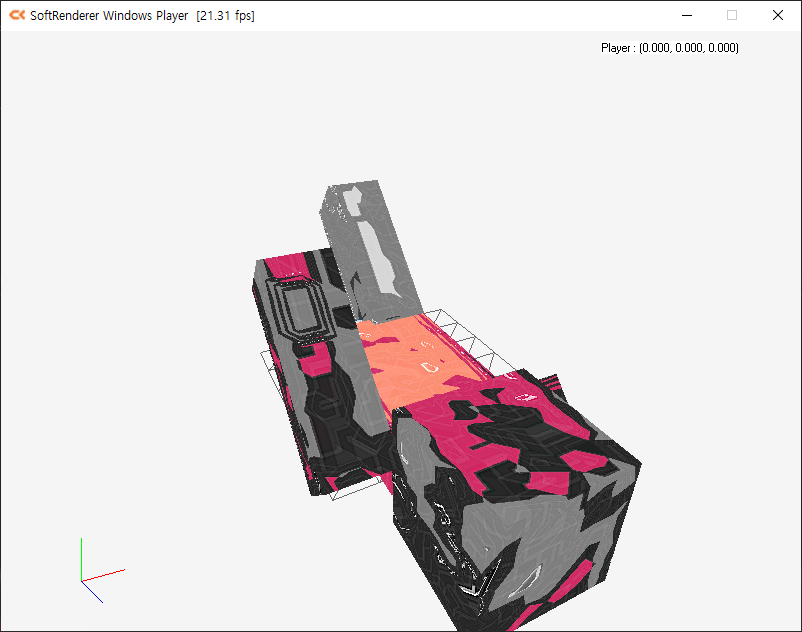Click the SoftRenderer app icon in title bar
The width and height of the screenshot is (802, 632).
pos(16,15)
